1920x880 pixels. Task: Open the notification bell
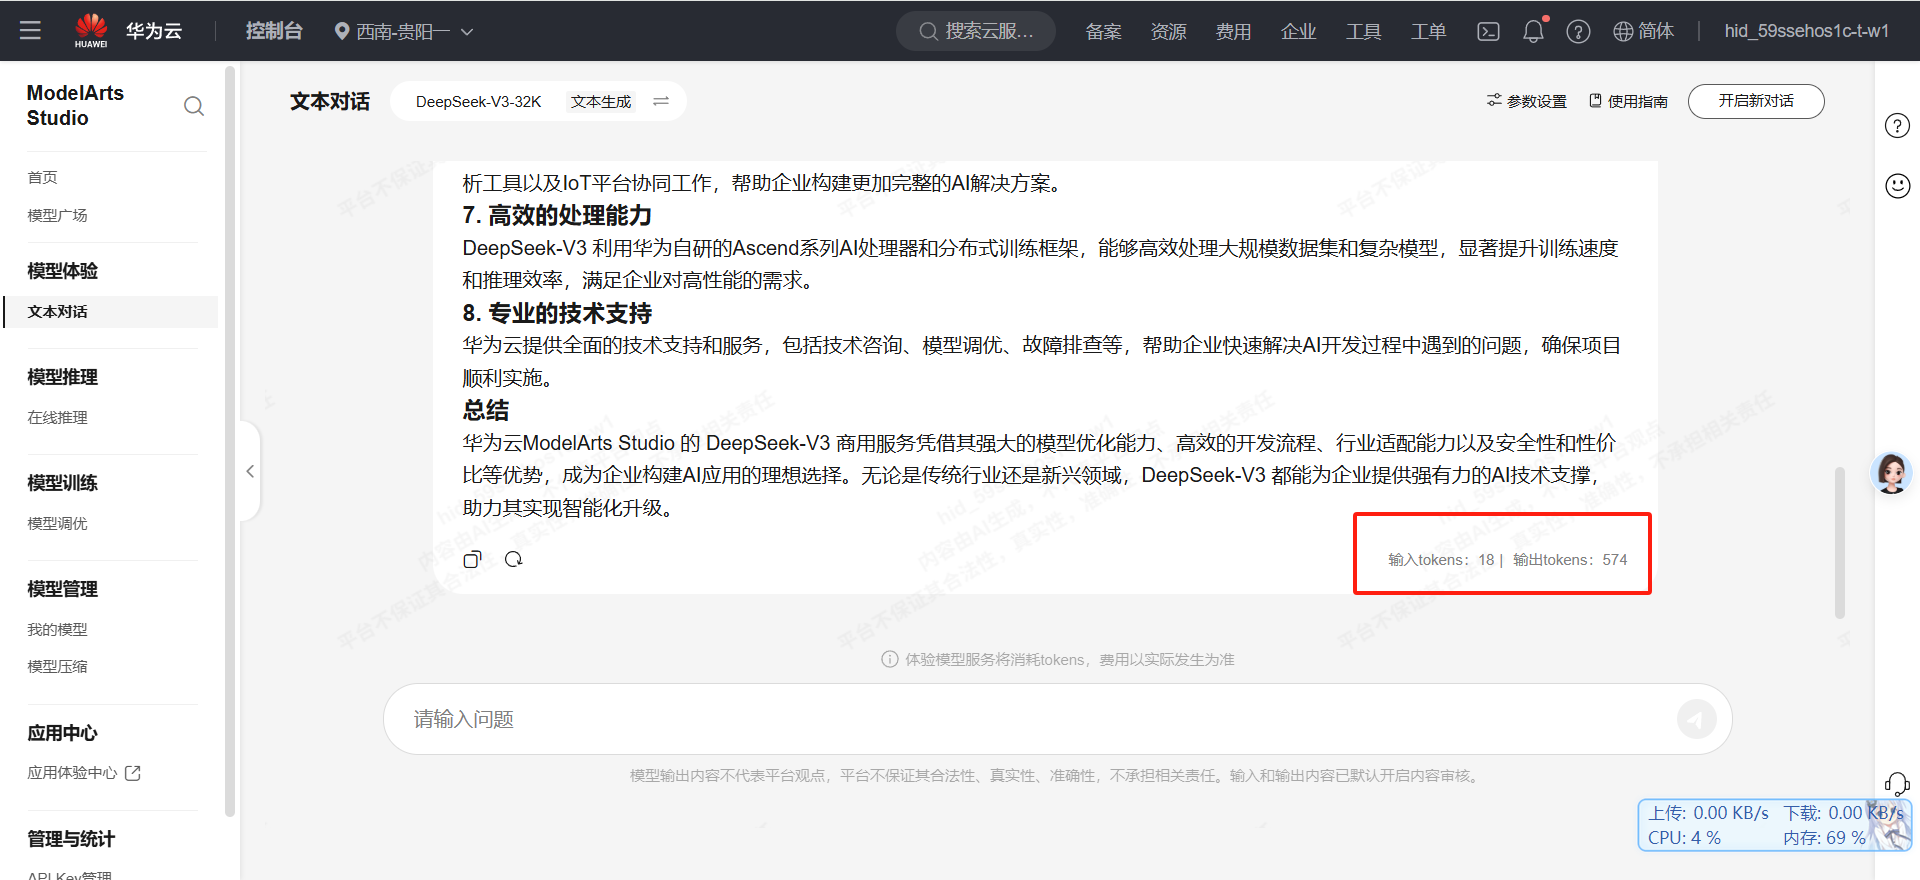(x=1533, y=31)
